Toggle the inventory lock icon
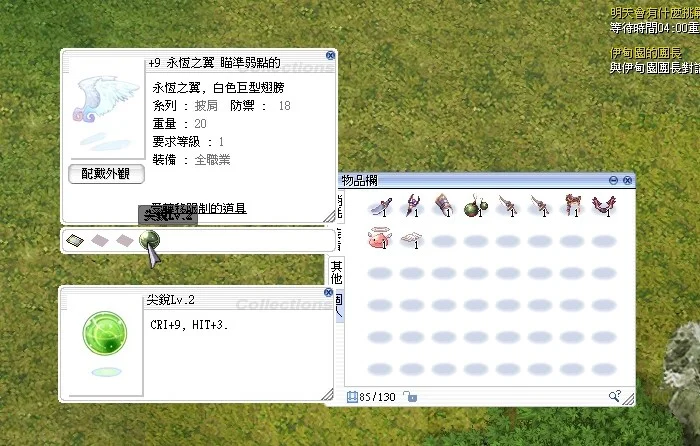 pyautogui.click(x=410, y=396)
